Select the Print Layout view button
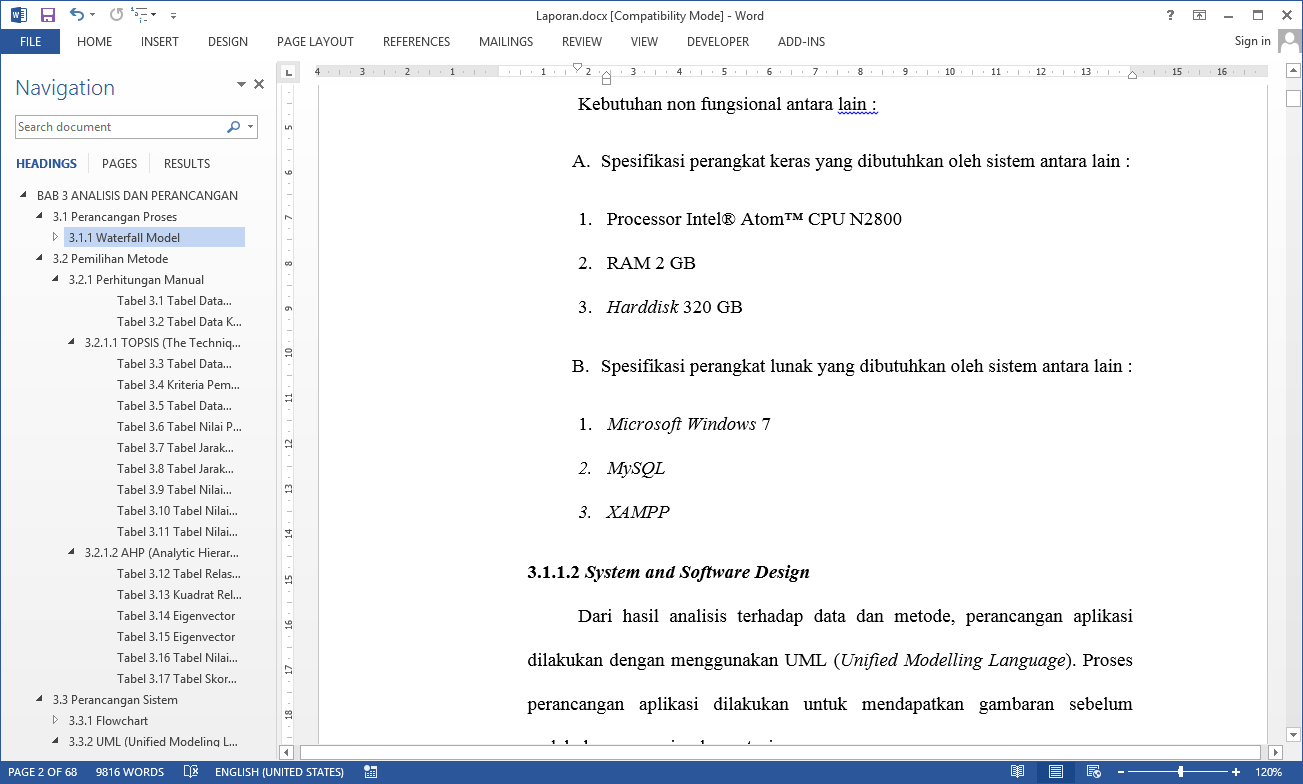The image size is (1303, 784). pos(1055,772)
